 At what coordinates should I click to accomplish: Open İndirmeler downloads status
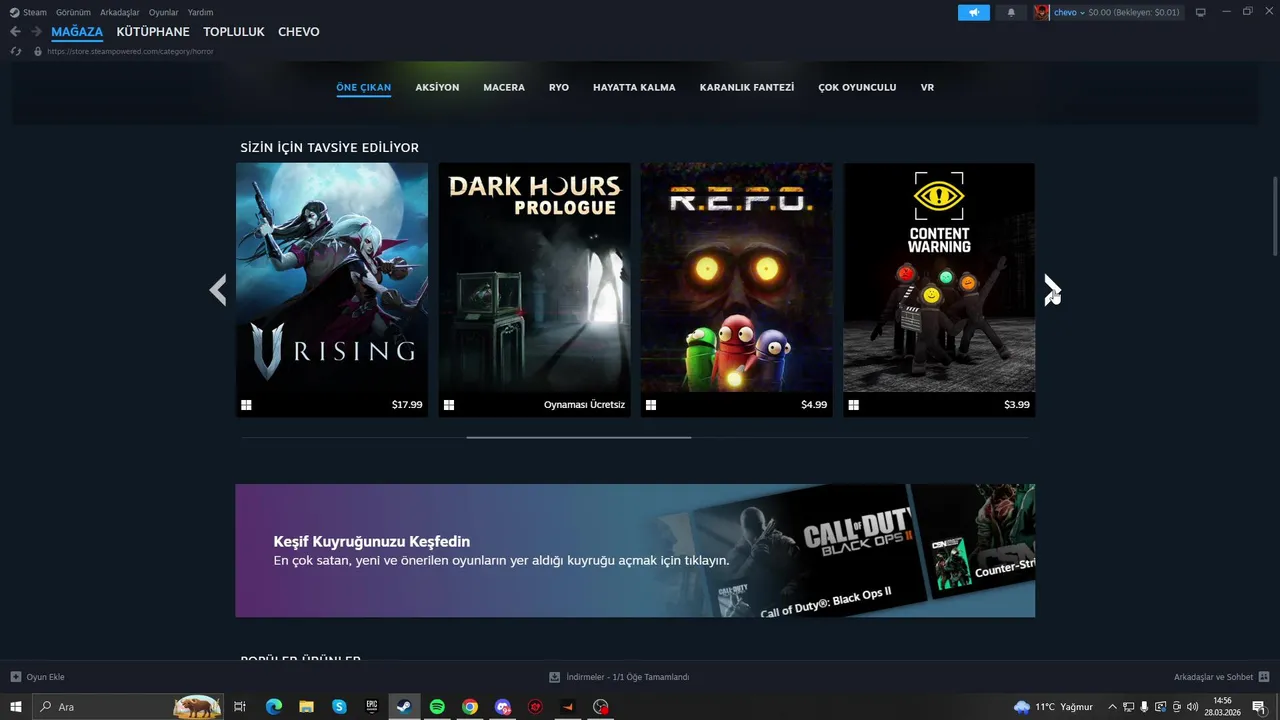pyautogui.click(x=619, y=677)
